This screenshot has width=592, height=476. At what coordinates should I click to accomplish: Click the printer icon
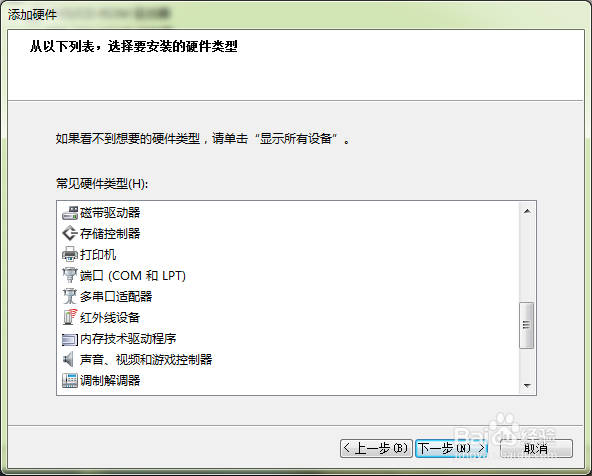click(70, 255)
